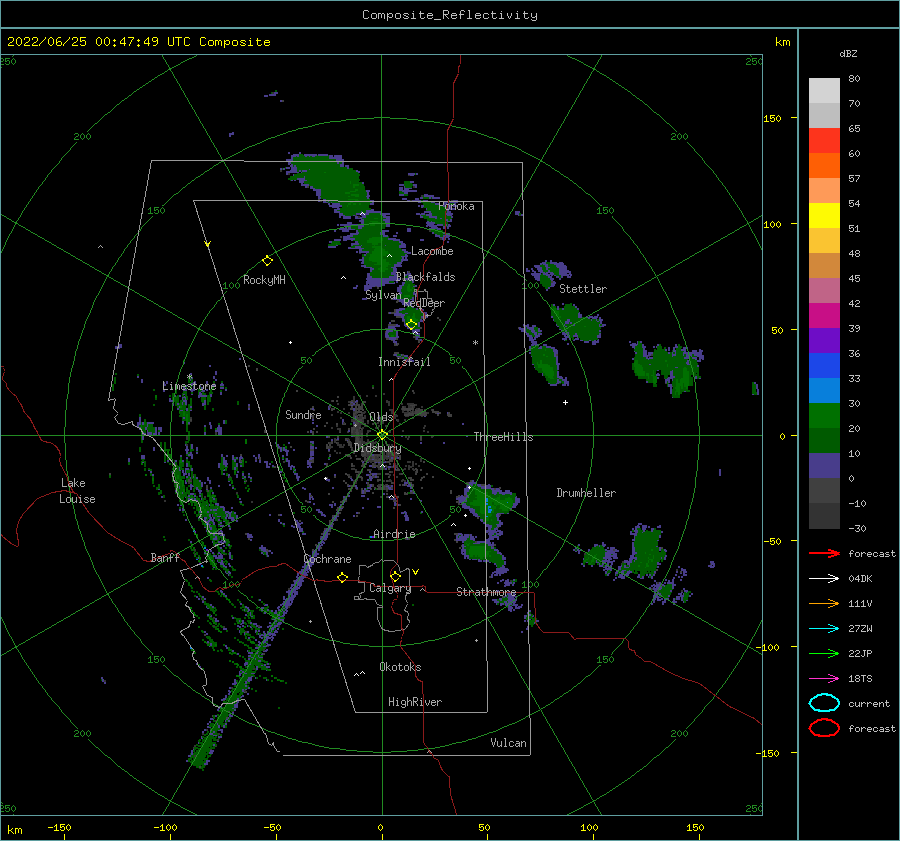Click the Lacombe town label
This screenshot has width=900, height=841.
(432, 251)
